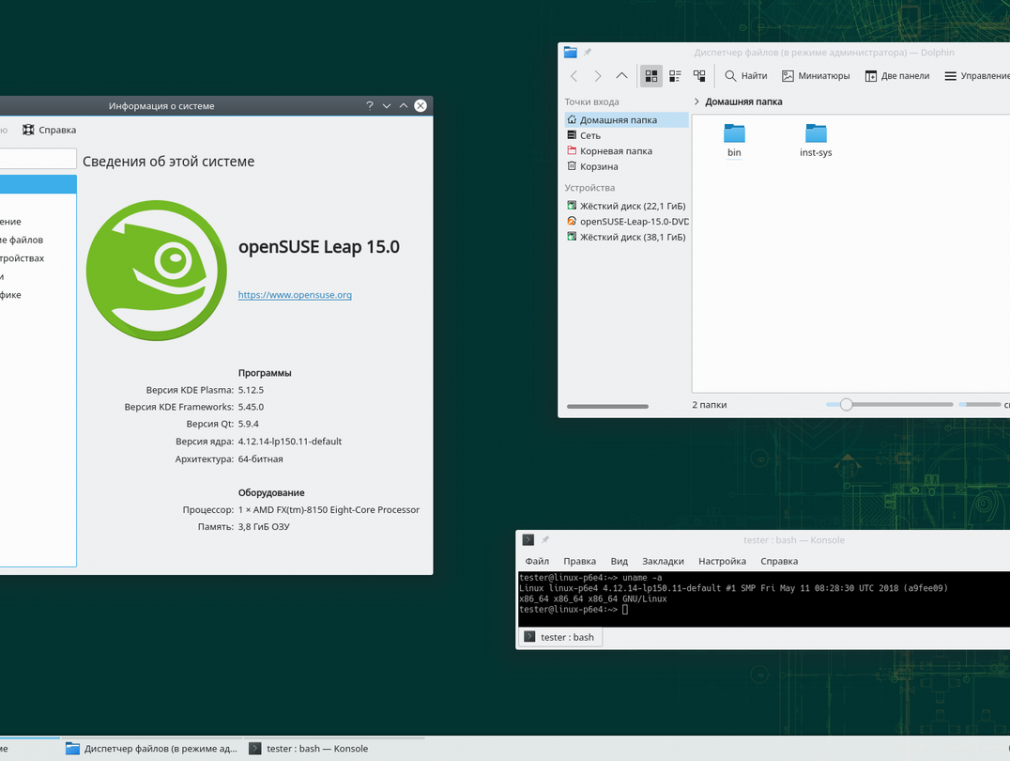Expand the breadcrumb chevron before Домашняя папка
Image resolution: width=1010 pixels, height=761 pixels.
point(697,102)
